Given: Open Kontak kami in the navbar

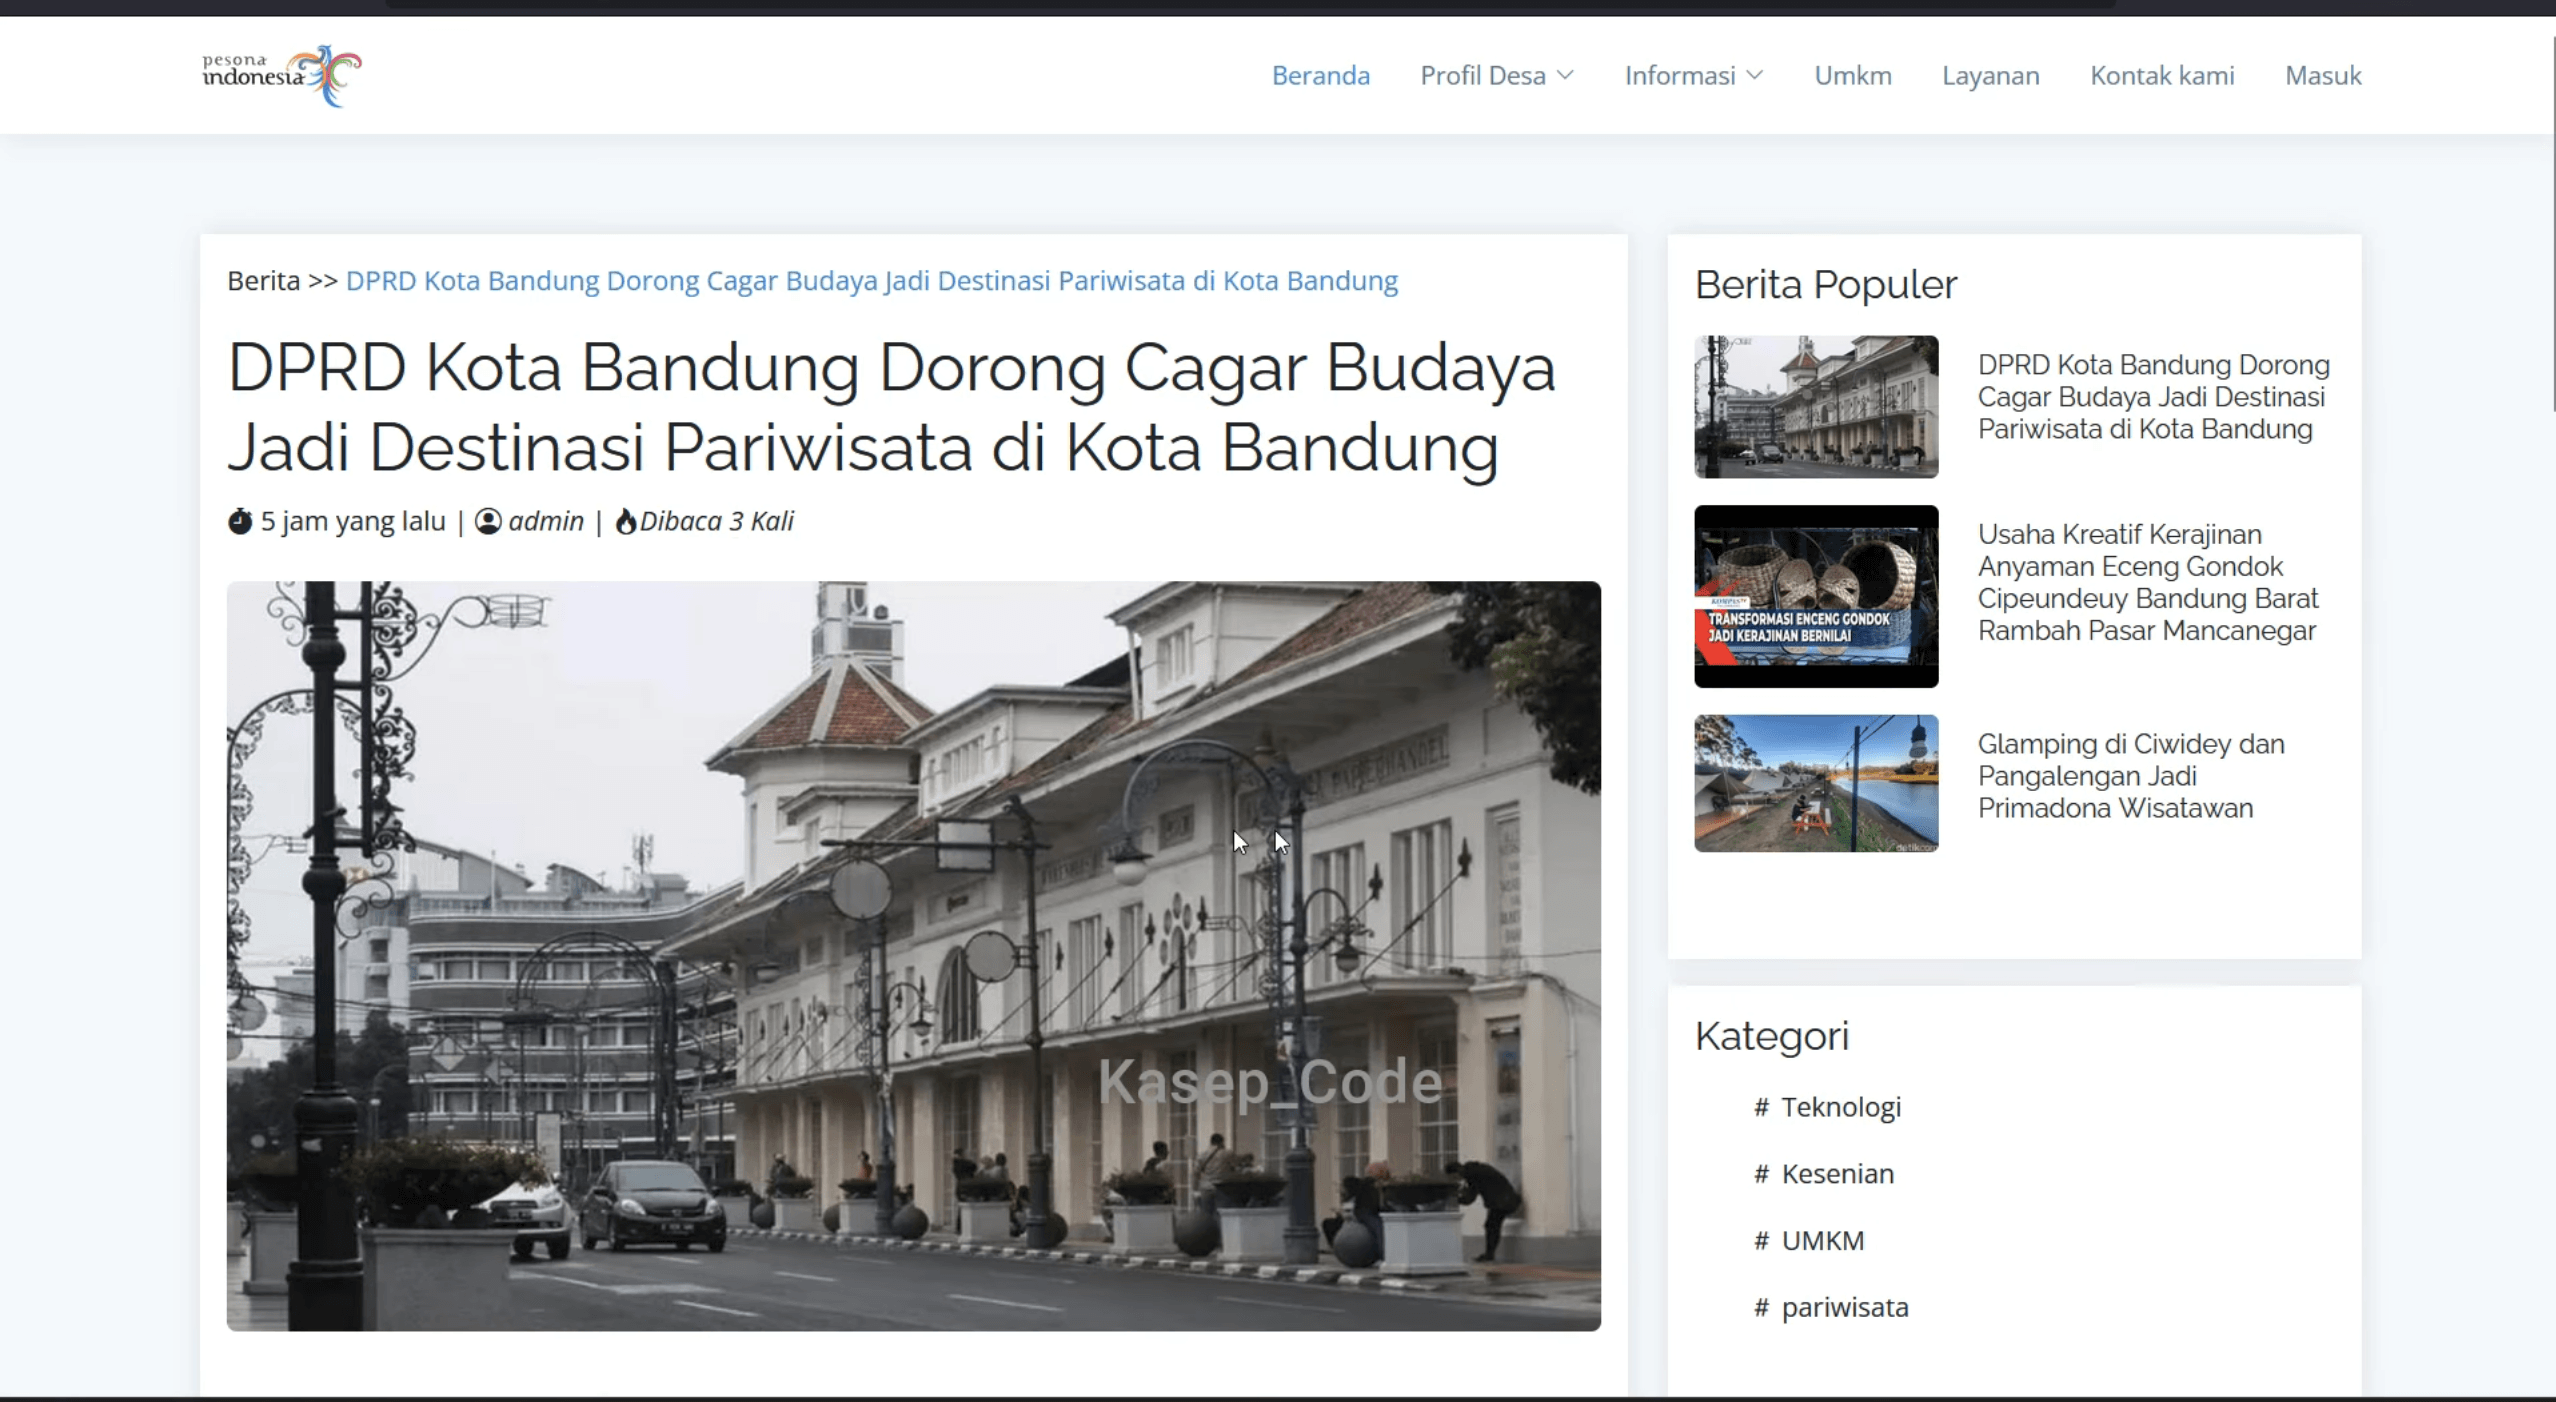Looking at the screenshot, I should (2162, 75).
